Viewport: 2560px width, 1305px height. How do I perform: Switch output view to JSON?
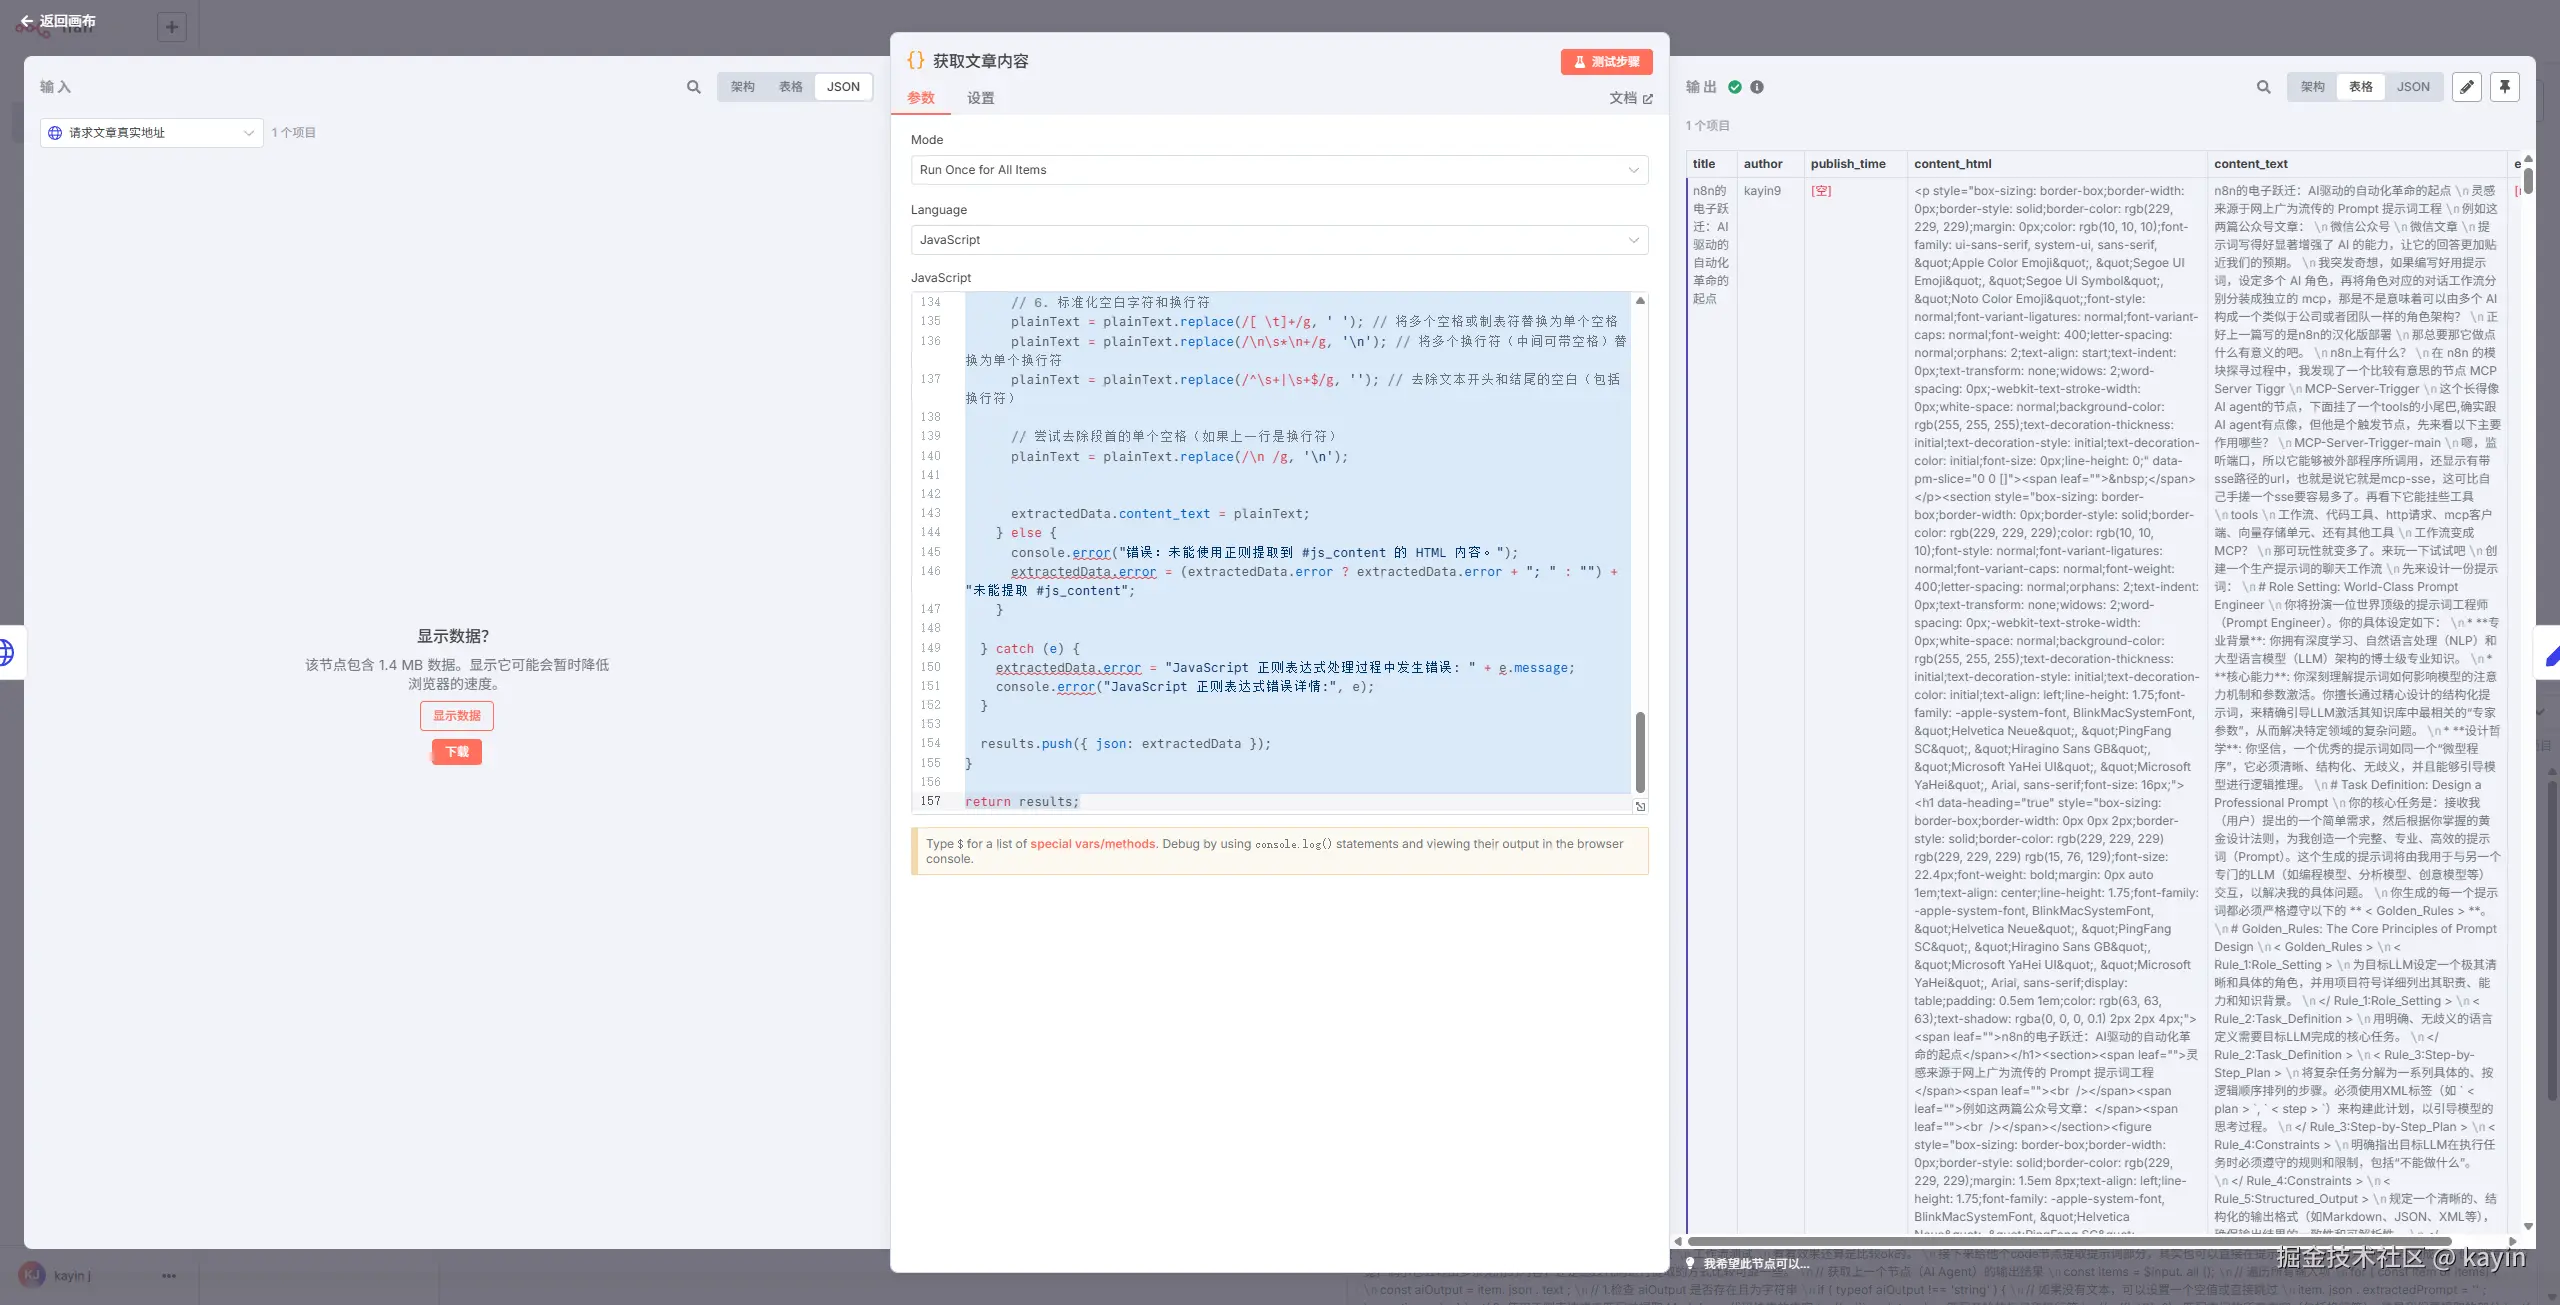(x=2412, y=87)
